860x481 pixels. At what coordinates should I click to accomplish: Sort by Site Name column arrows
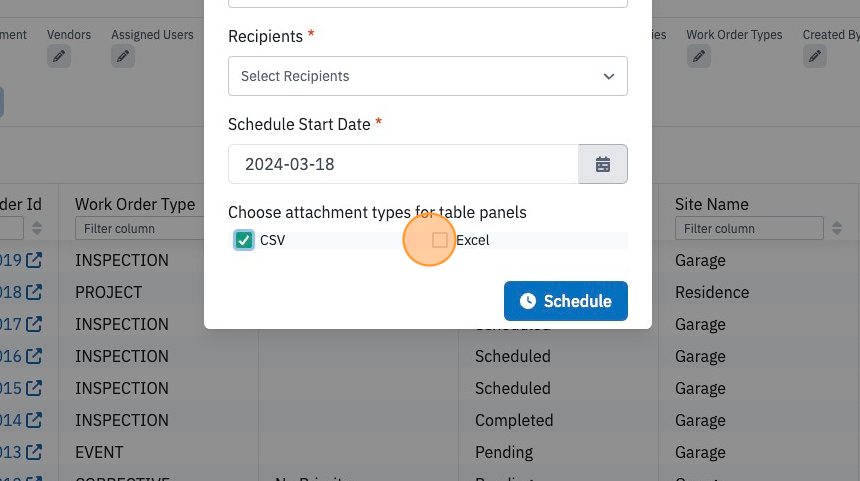(x=837, y=228)
